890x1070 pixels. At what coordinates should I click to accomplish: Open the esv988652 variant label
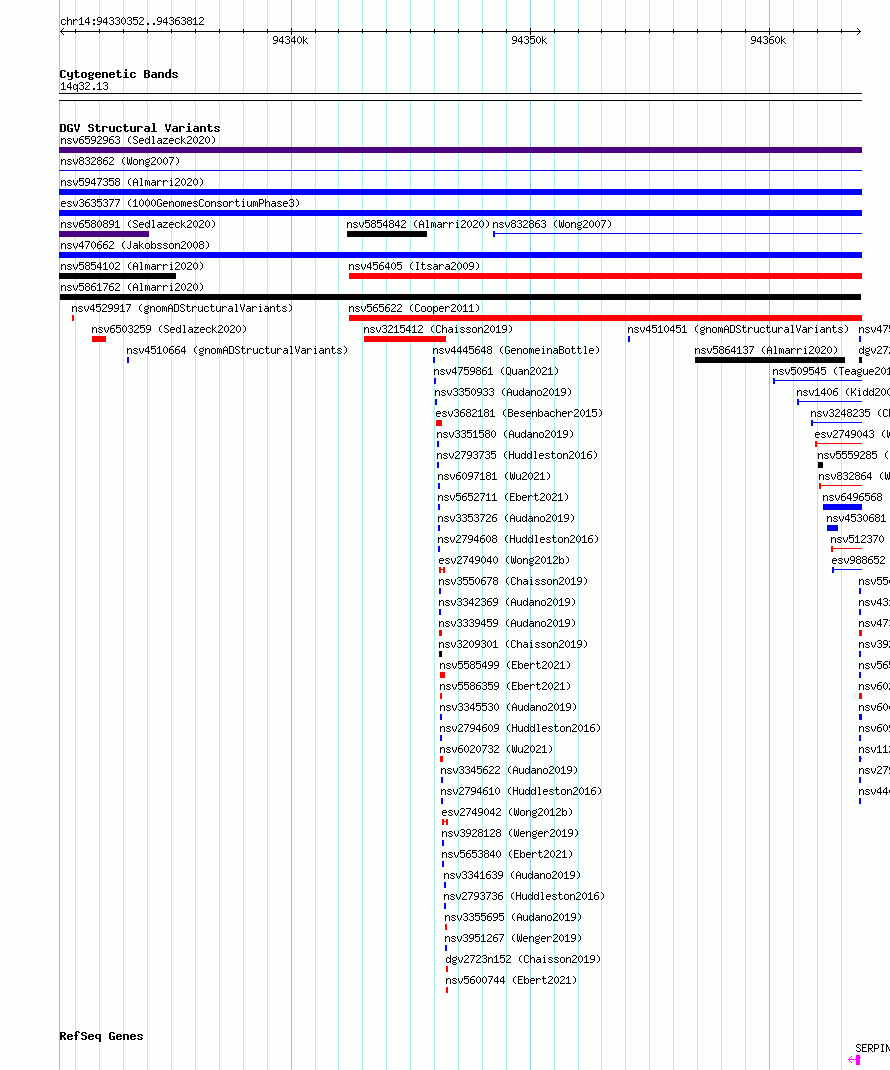(859, 560)
